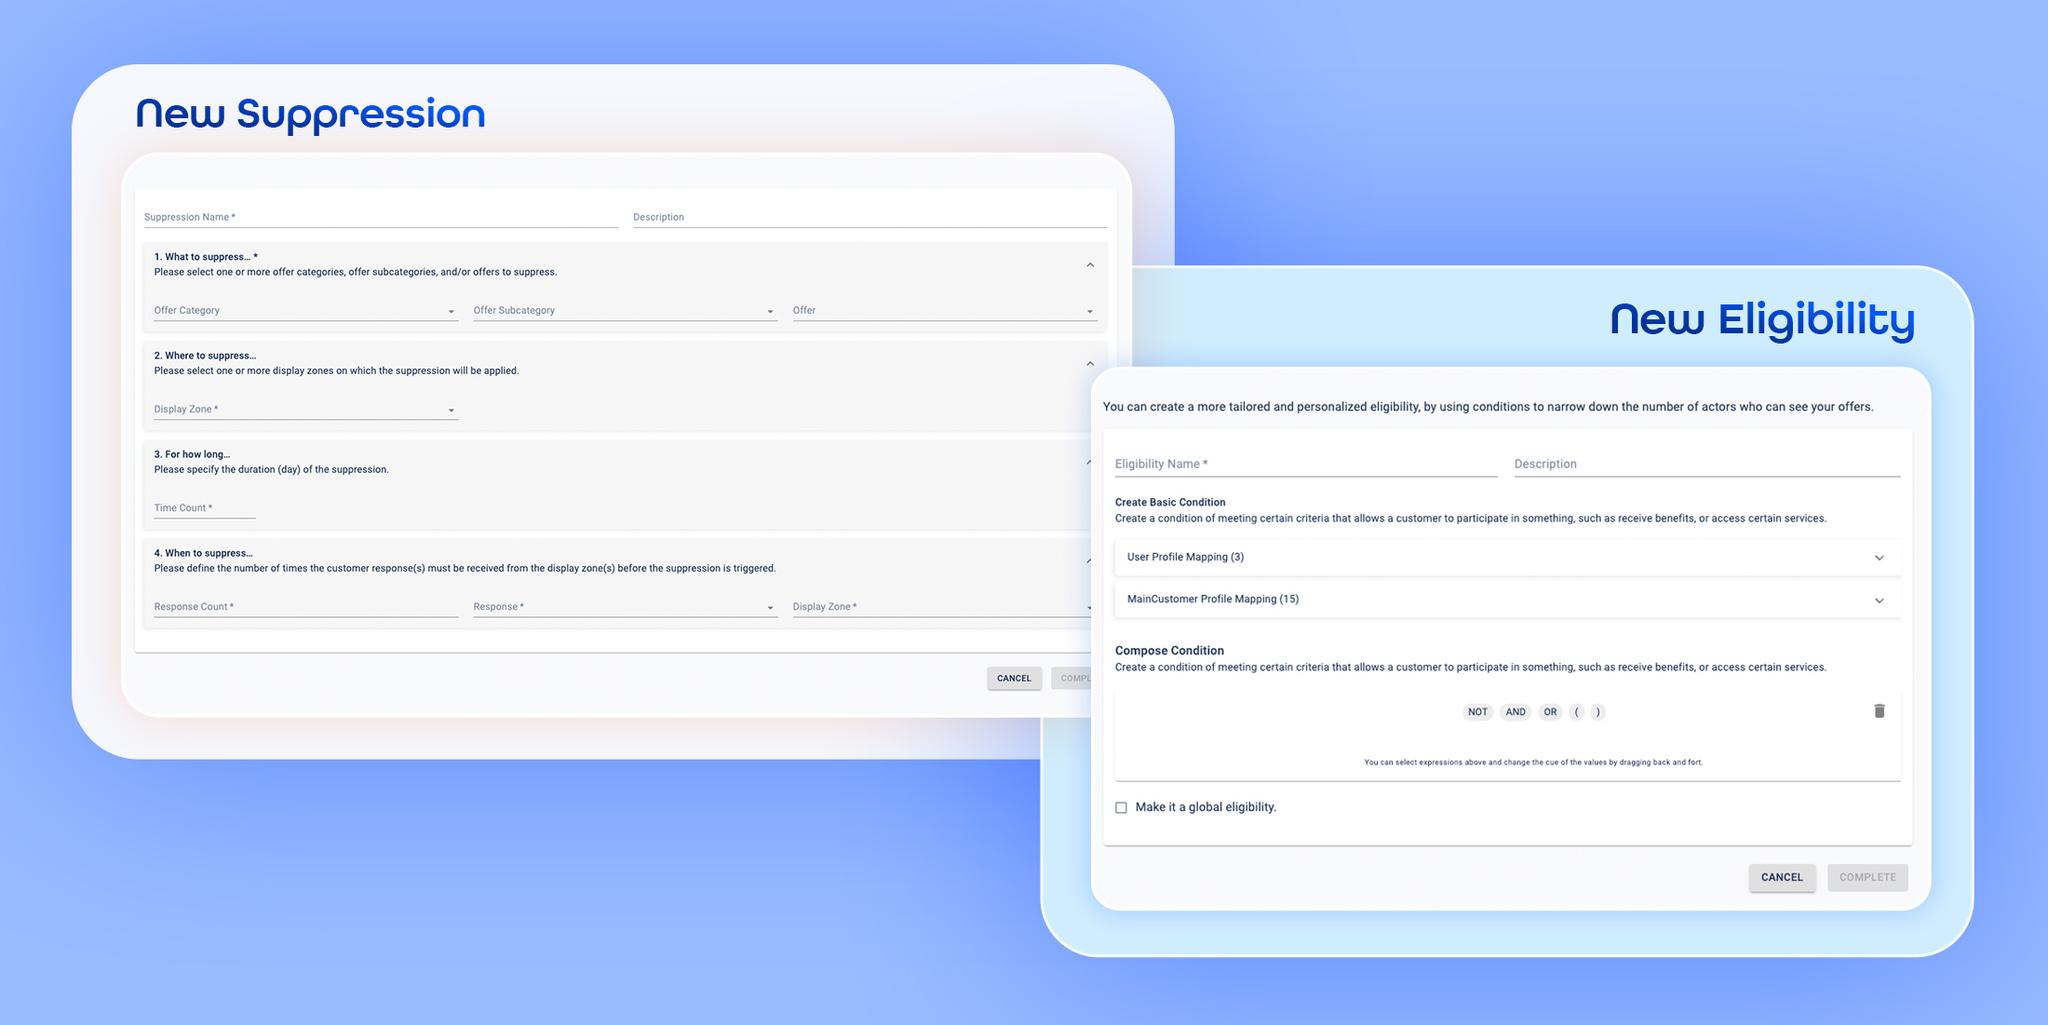Insert the OR operator chip
The width and height of the screenshot is (2048, 1025).
[1550, 712]
